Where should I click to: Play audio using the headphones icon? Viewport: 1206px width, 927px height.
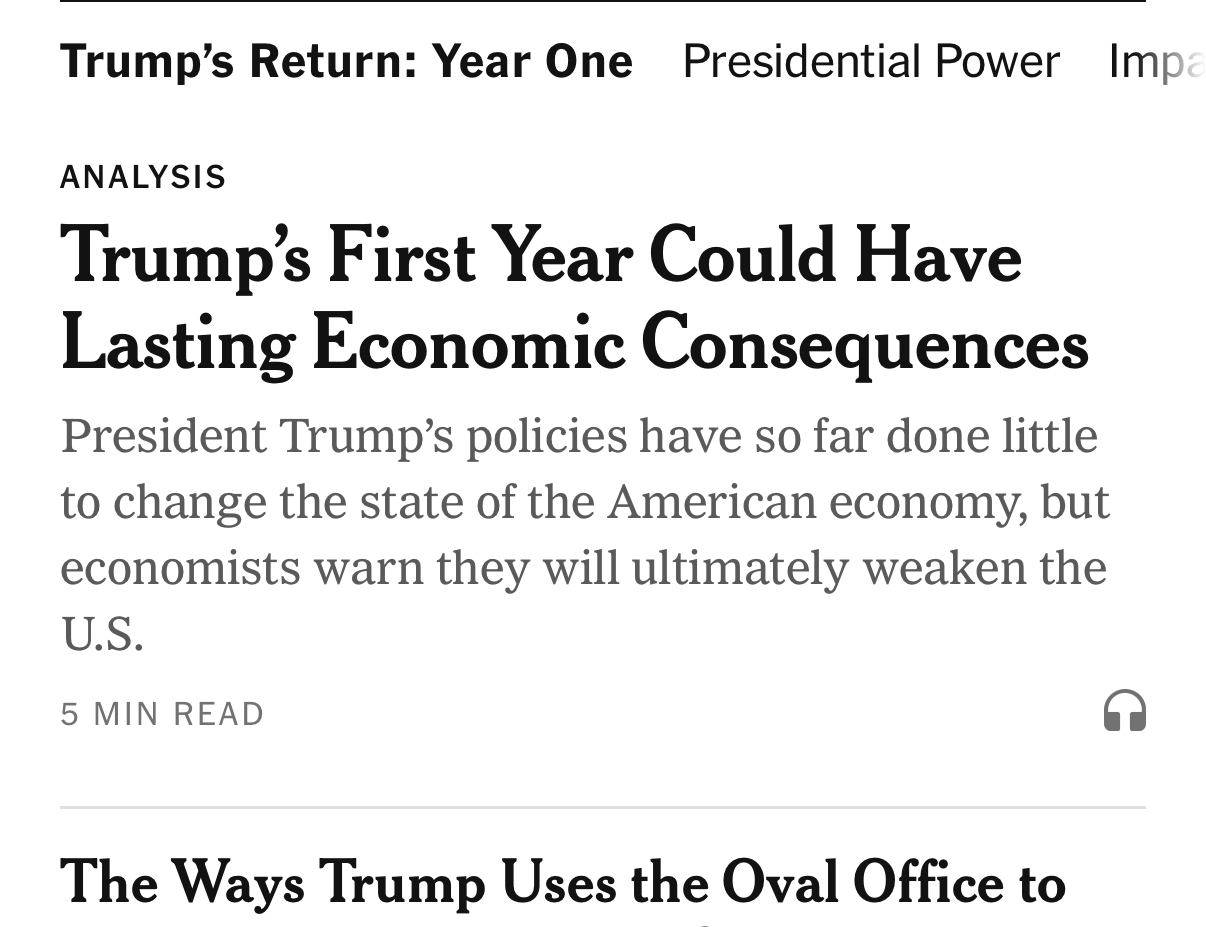click(1124, 711)
